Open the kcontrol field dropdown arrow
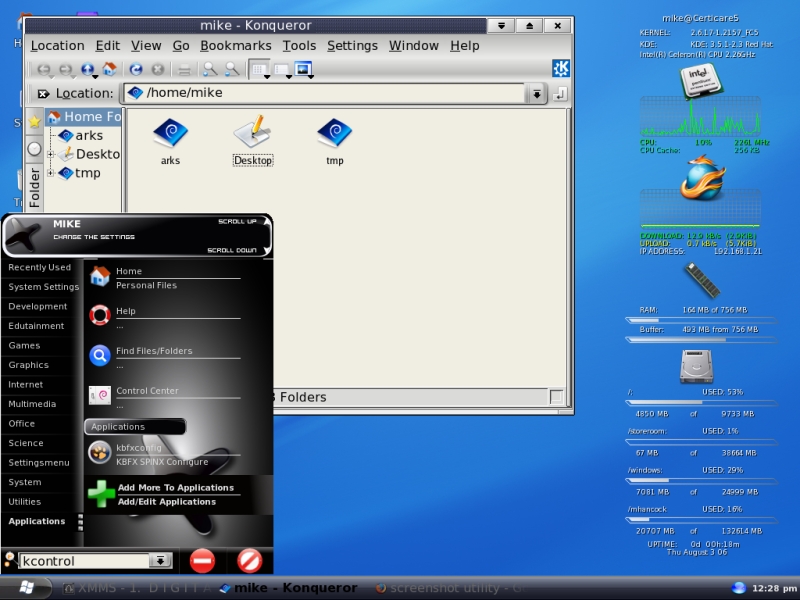The image size is (800, 600). [160, 561]
